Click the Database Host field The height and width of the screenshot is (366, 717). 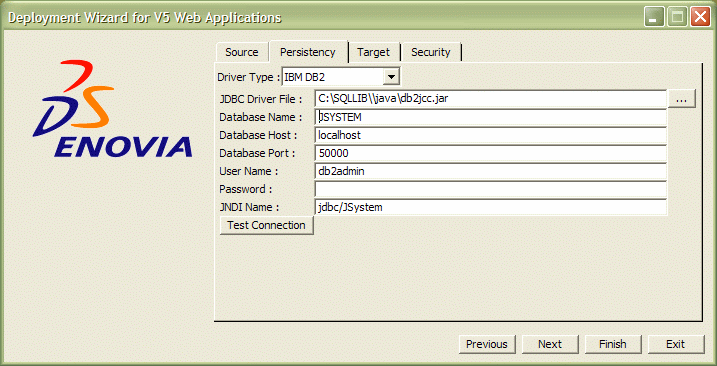click(490, 135)
